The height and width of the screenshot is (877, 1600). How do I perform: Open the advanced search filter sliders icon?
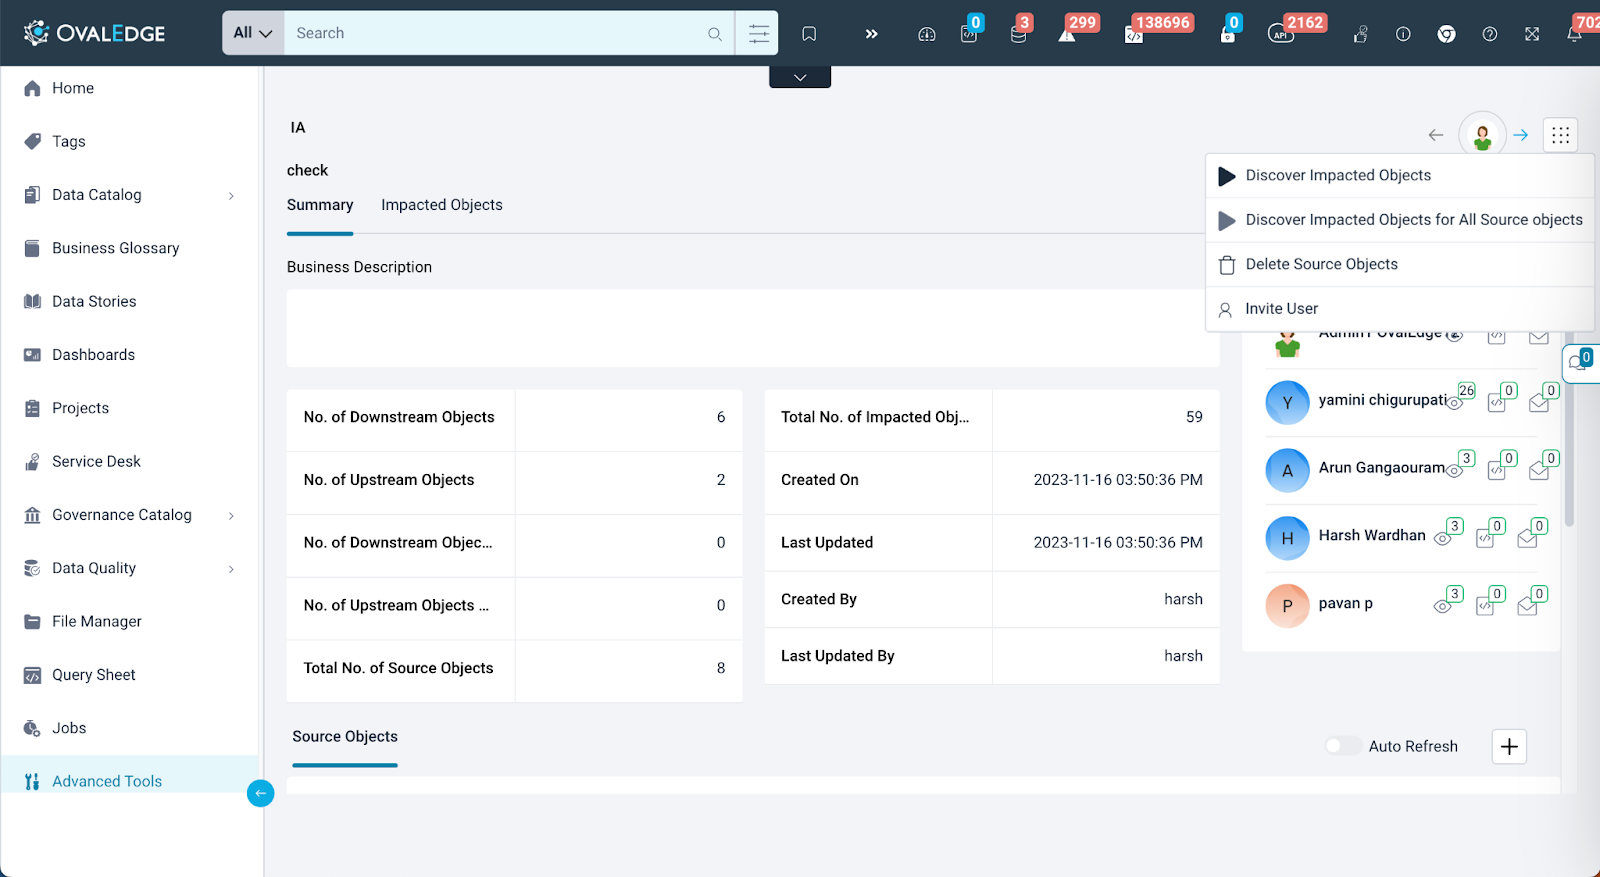tap(759, 34)
